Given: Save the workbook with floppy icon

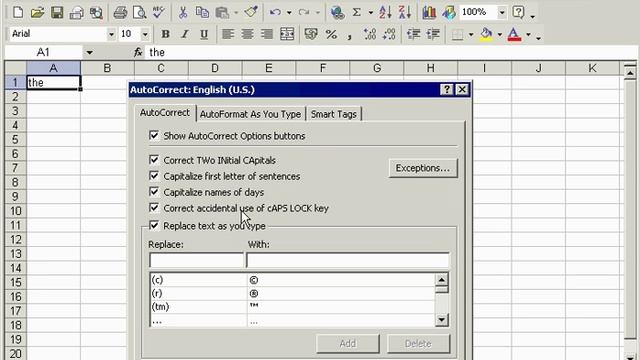Looking at the screenshot, I should [57, 13].
